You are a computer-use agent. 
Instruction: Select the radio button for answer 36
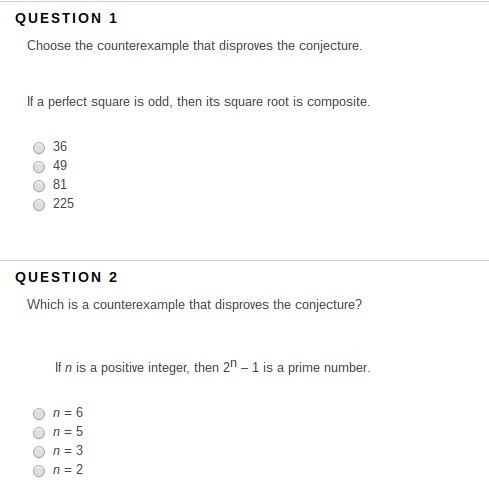click(x=39, y=147)
